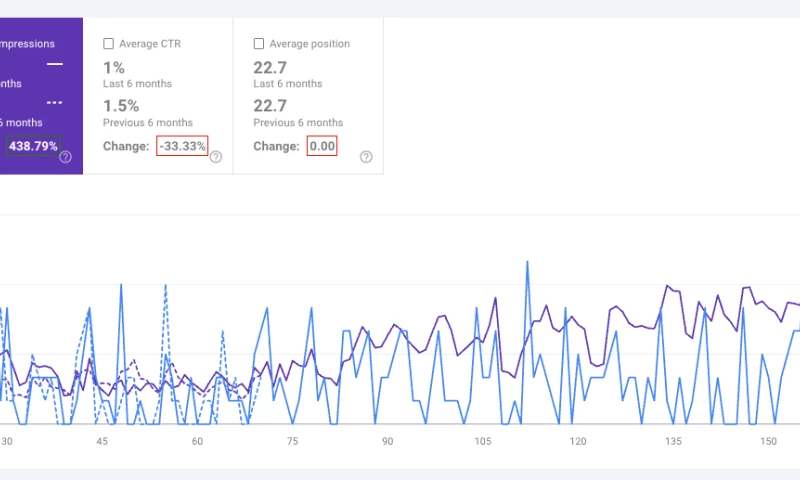
Task: Click x-axis label 90
Action: 388,441
